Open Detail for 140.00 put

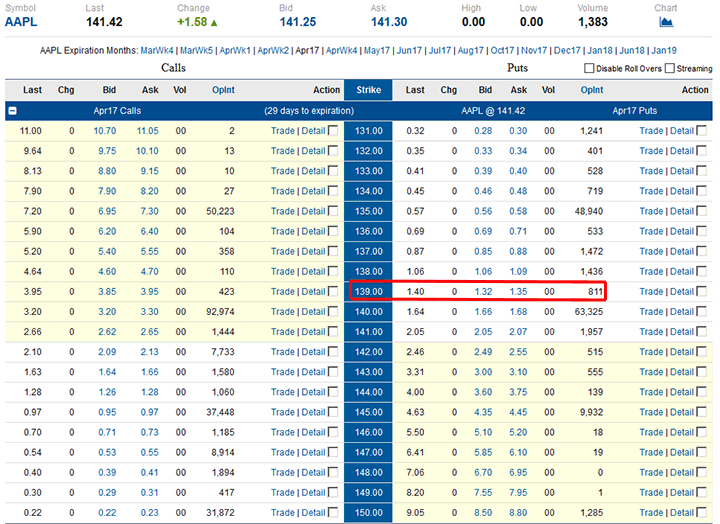click(682, 311)
